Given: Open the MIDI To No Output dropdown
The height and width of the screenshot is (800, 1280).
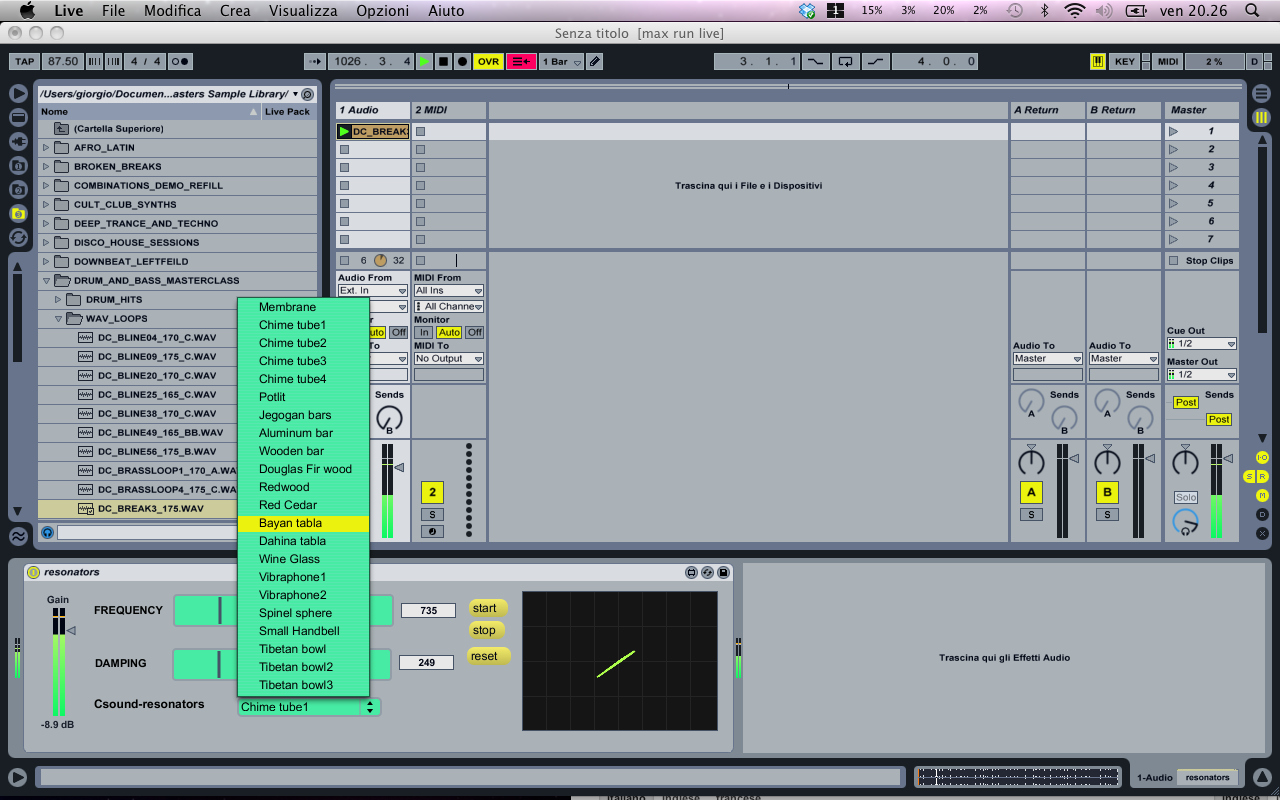Looking at the screenshot, I should click(449, 358).
